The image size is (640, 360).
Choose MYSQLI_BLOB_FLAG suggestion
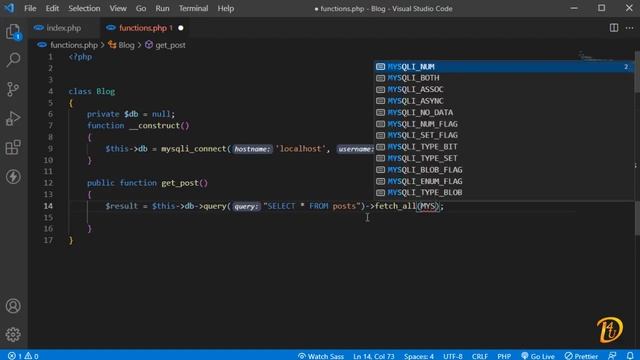point(504,169)
